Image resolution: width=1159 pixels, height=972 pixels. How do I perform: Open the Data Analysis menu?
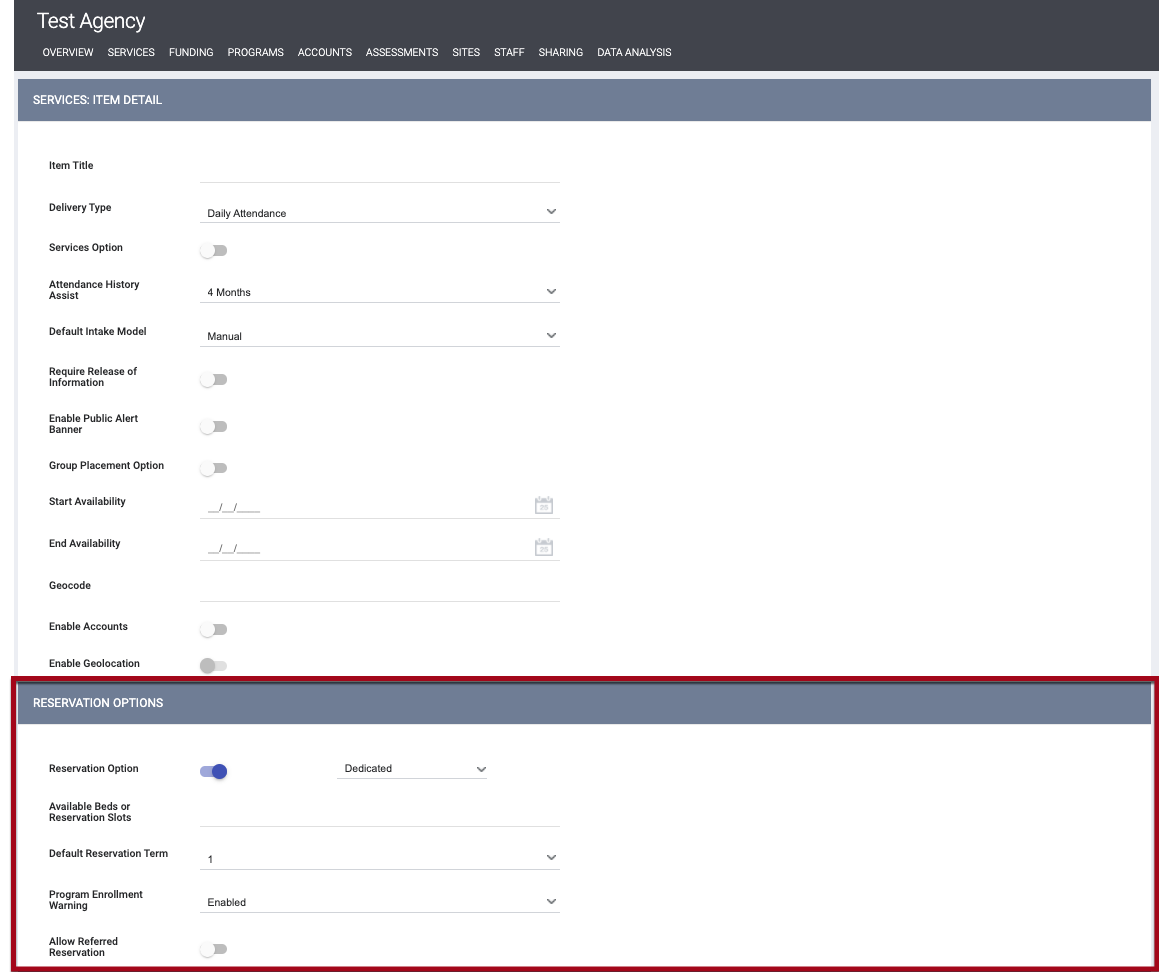[634, 52]
